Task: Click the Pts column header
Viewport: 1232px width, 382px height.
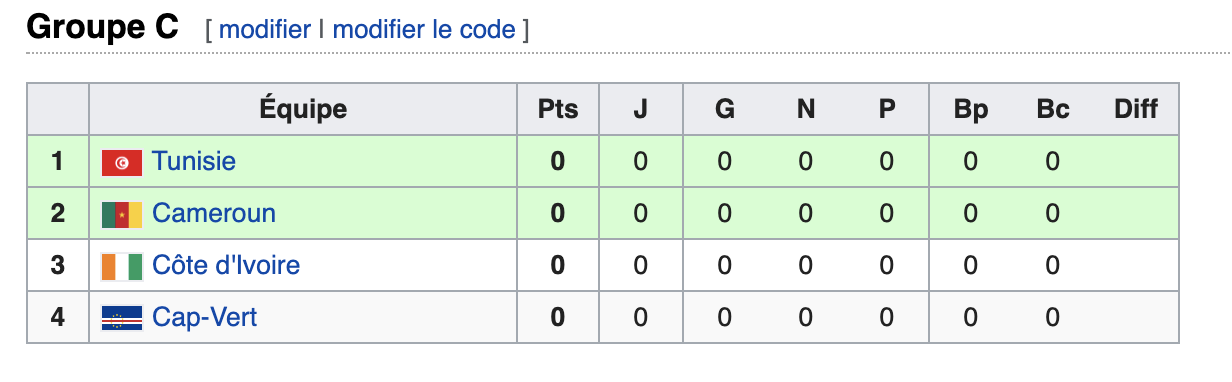Action: (558, 108)
